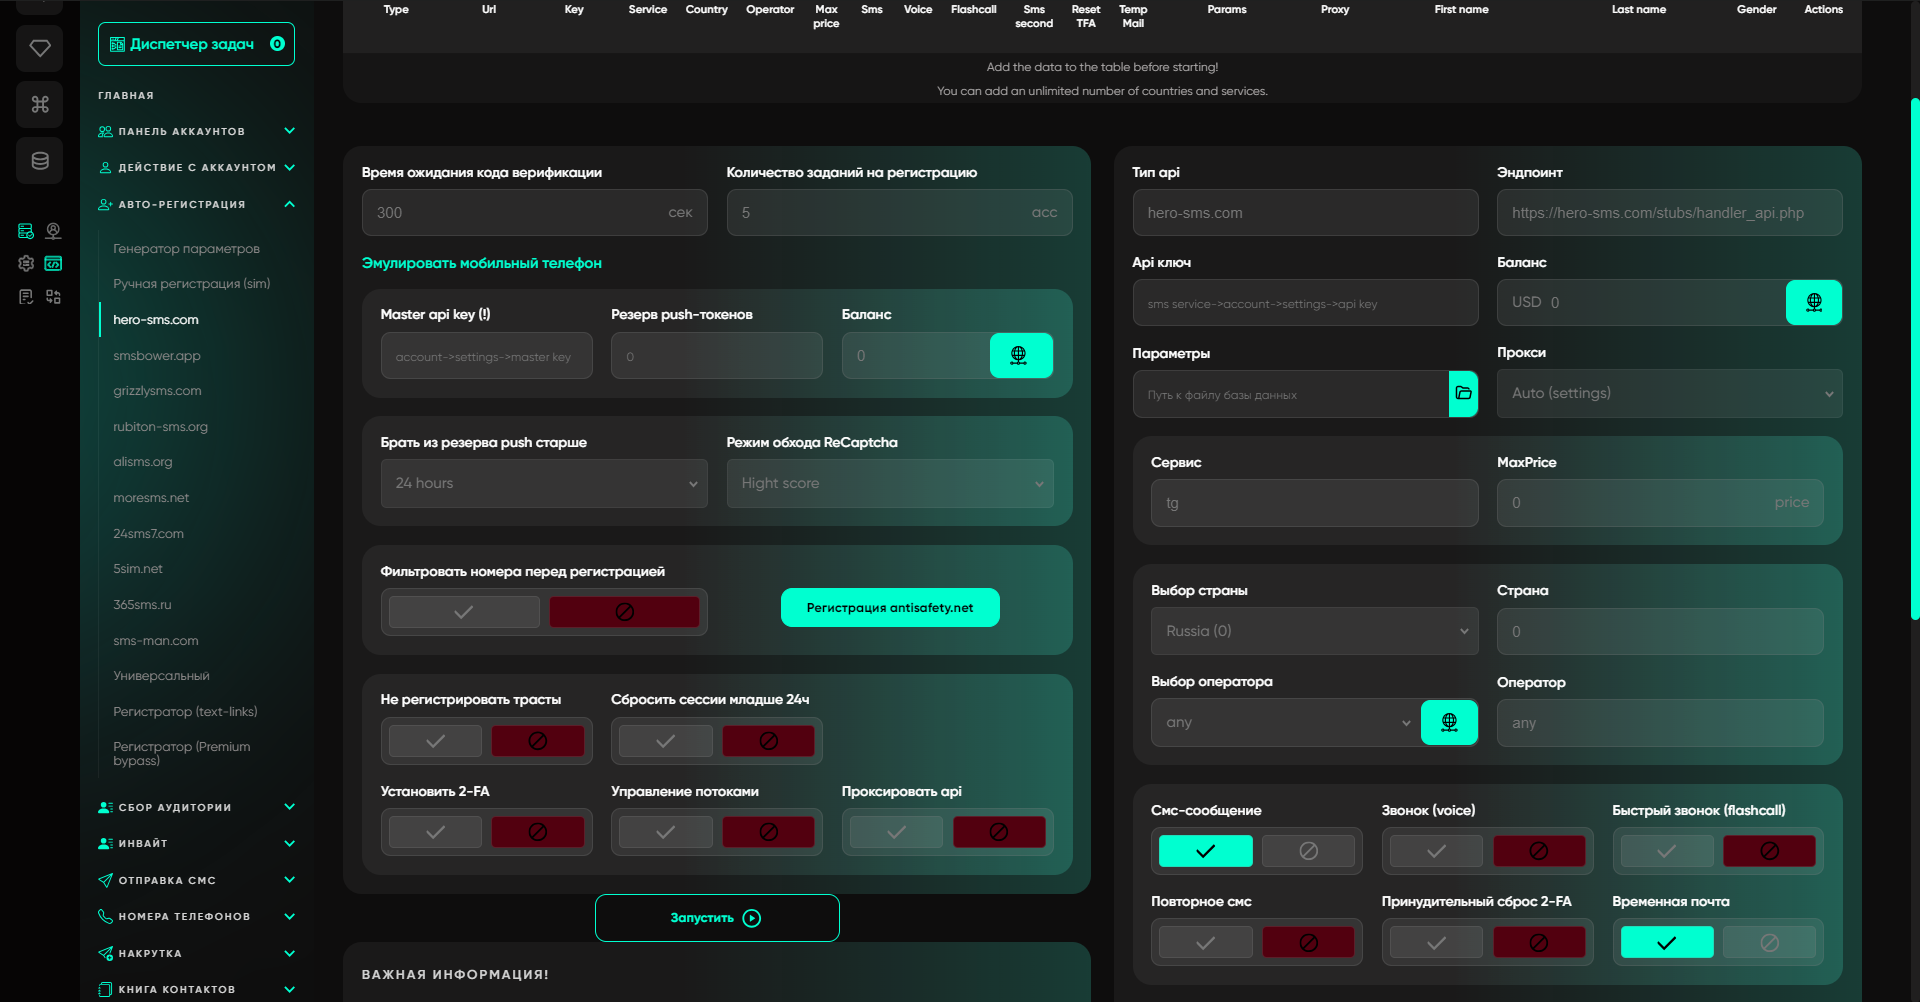This screenshot has width=1920, height=1002.
Task: Expand the Прокси Auto (settings) dropdown
Action: coord(1669,394)
